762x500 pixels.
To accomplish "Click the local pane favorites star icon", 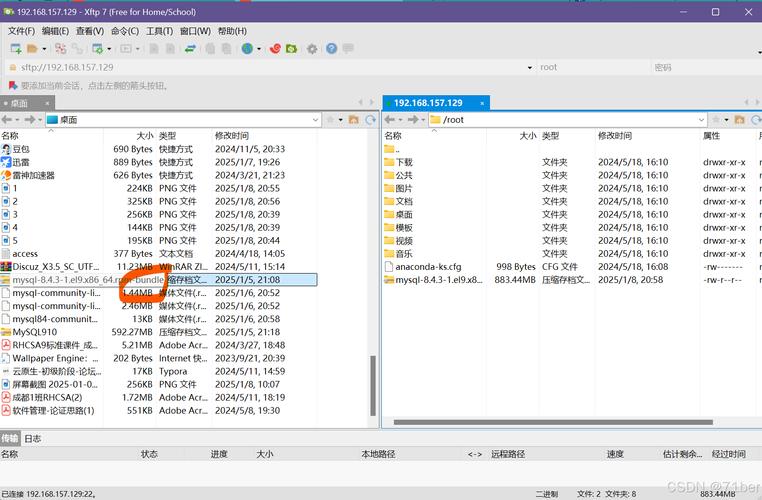I will 330,120.
